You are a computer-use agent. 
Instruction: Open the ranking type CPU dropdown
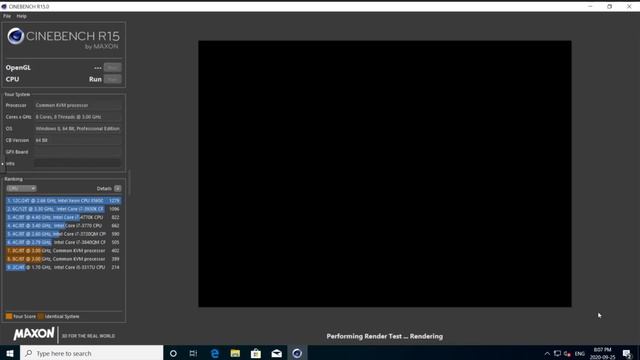tap(21, 189)
